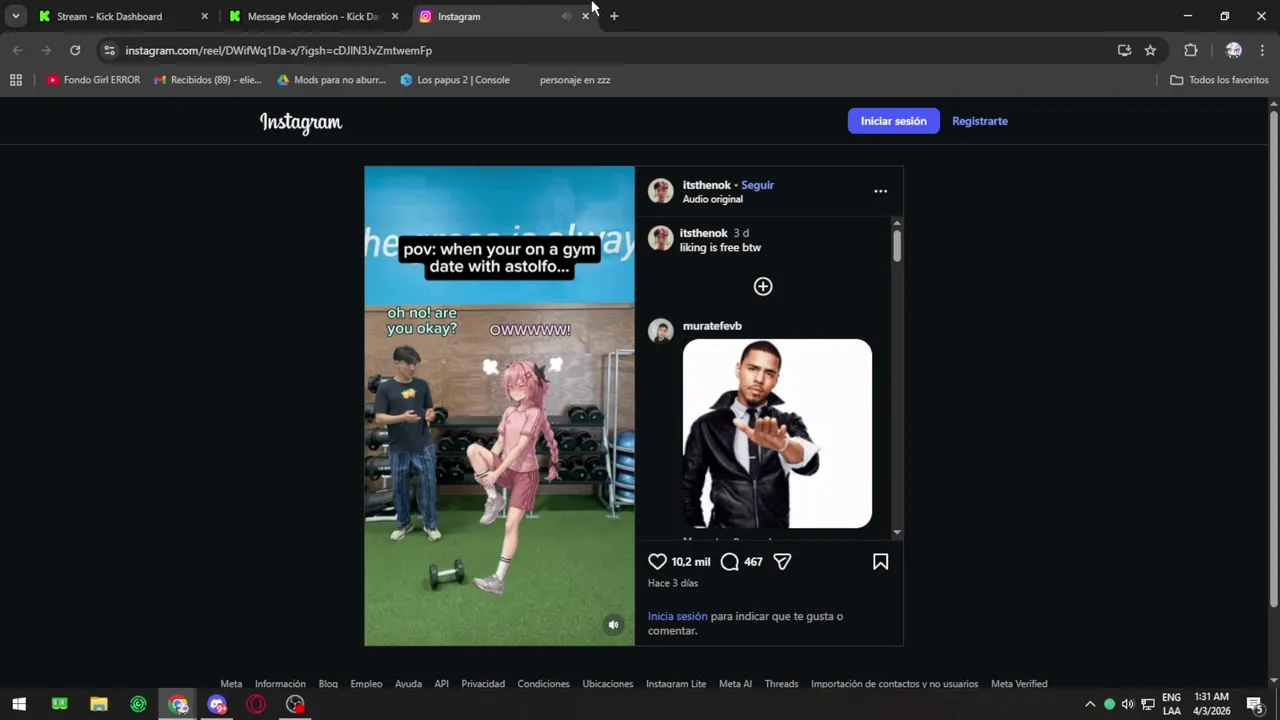Bookmark this page with the star icon
The width and height of the screenshot is (1280, 720).
(x=1150, y=50)
